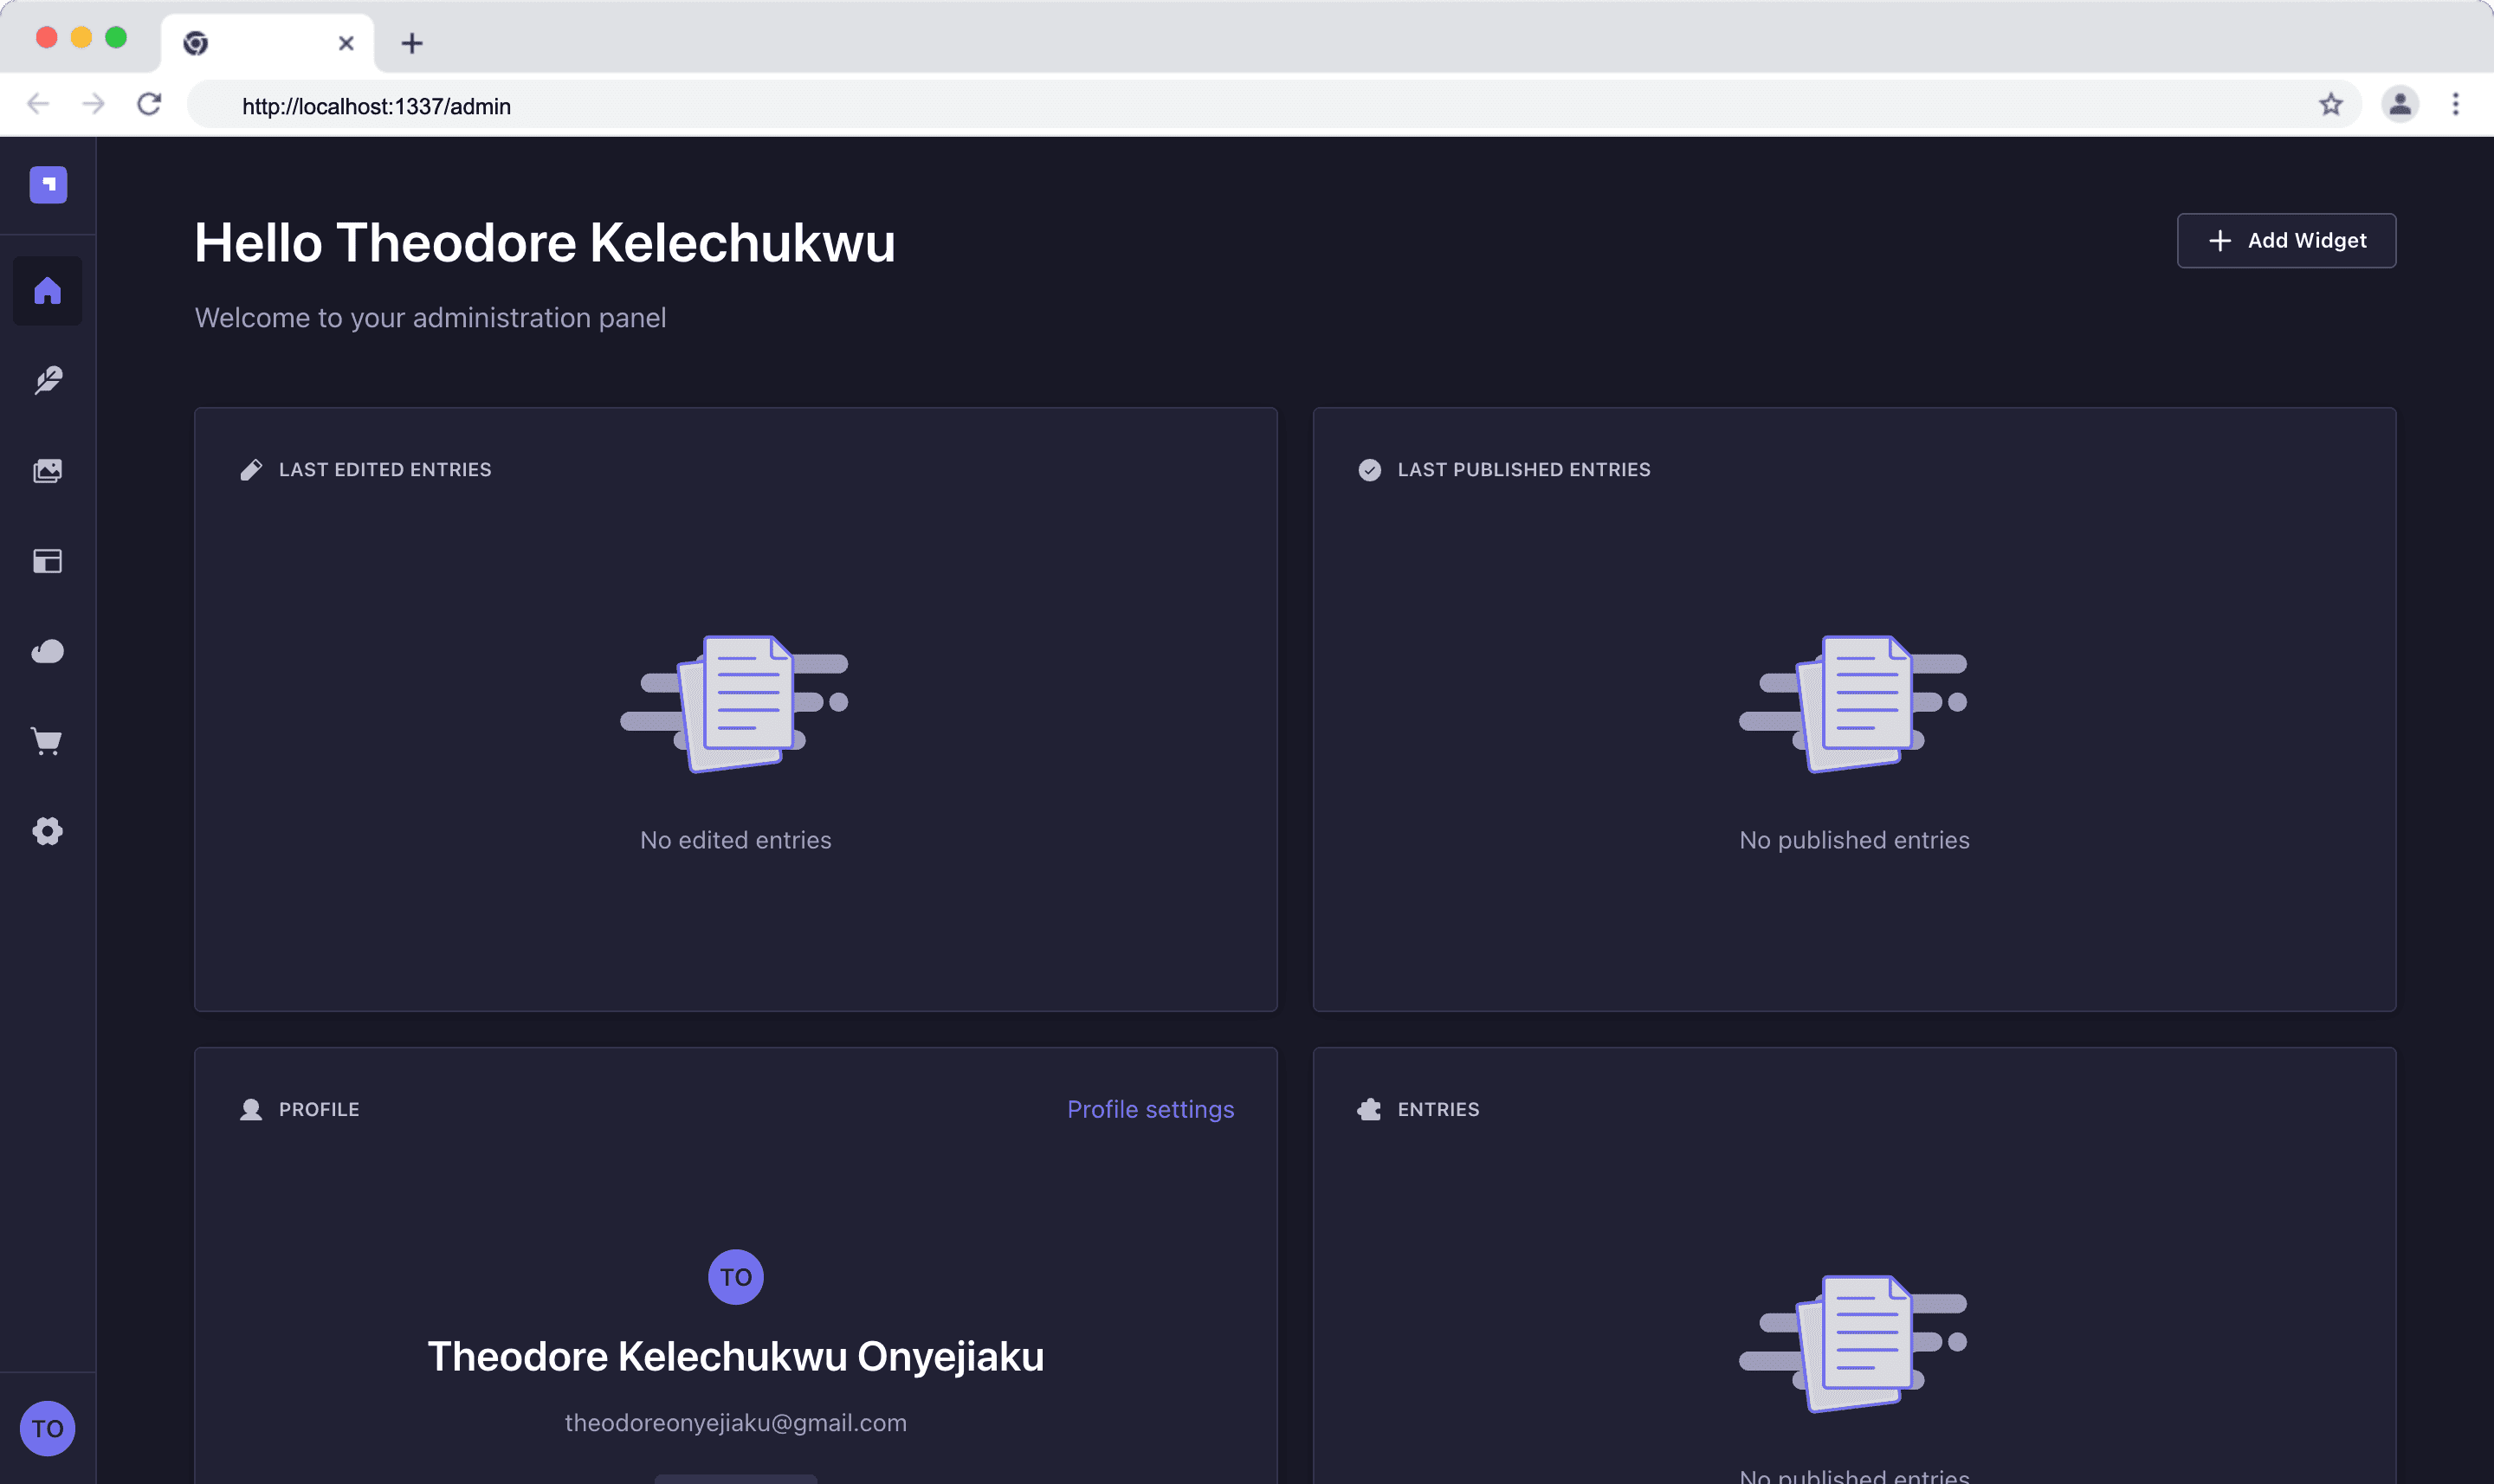Open the Settings gear icon
The image size is (2494, 1484).
48,831
